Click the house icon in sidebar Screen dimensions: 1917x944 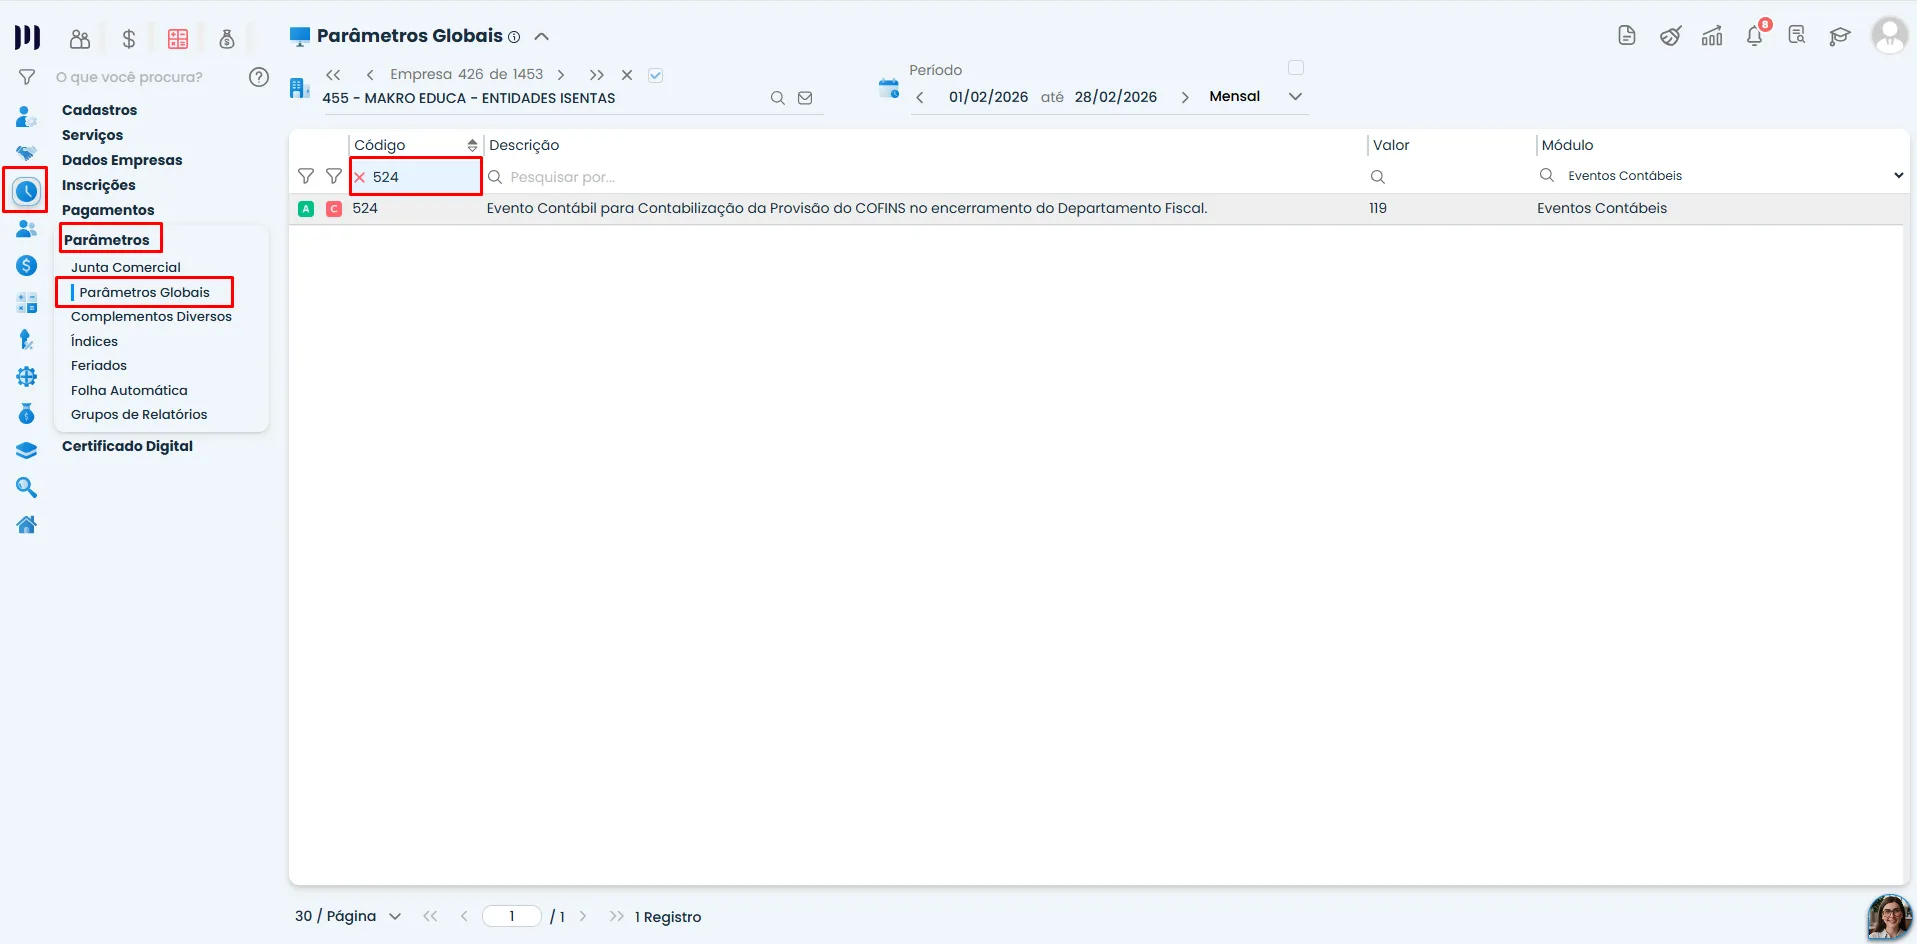click(26, 524)
